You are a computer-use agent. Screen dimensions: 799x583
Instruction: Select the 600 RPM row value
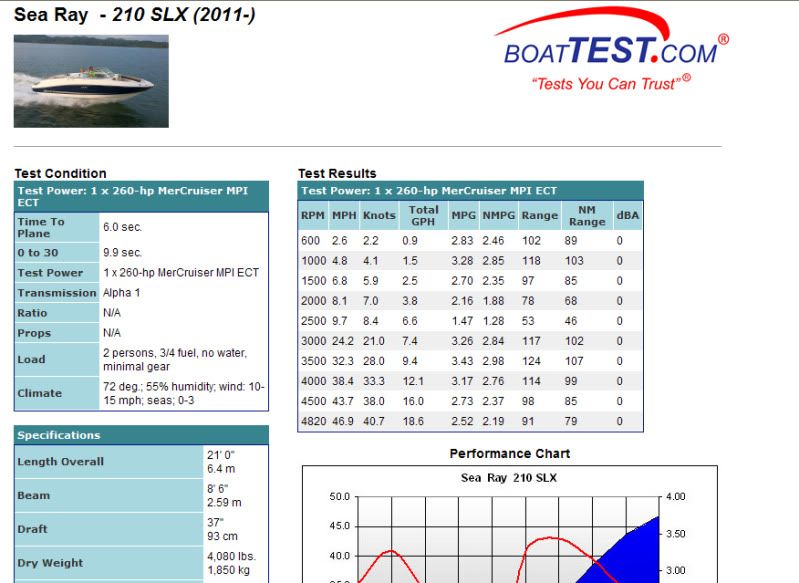point(310,241)
